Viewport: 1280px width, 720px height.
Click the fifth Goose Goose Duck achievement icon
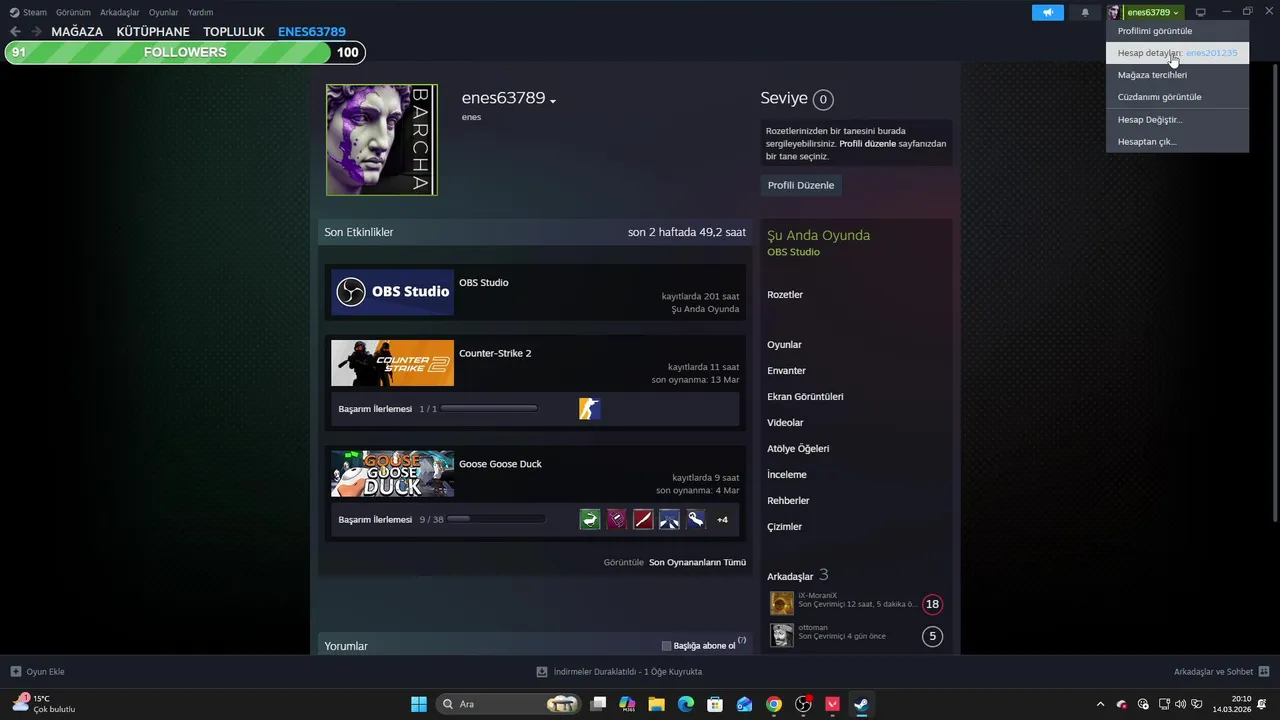pos(696,519)
